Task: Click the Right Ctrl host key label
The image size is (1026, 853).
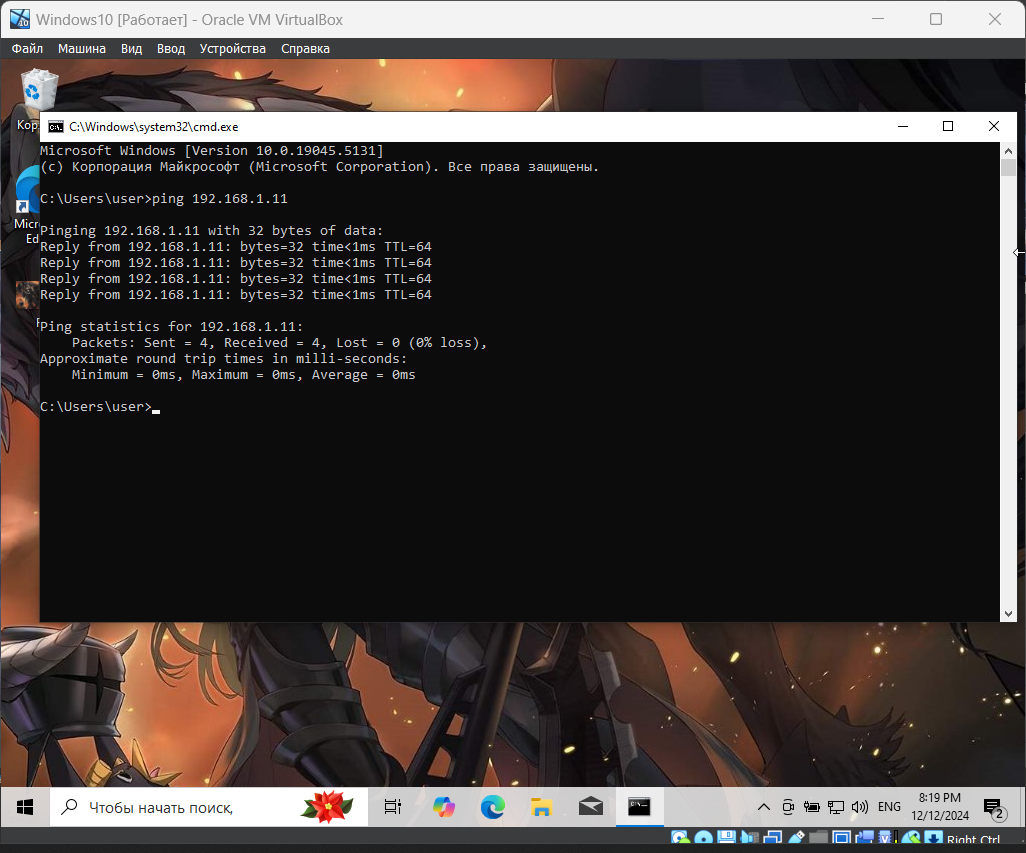Action: [973, 839]
